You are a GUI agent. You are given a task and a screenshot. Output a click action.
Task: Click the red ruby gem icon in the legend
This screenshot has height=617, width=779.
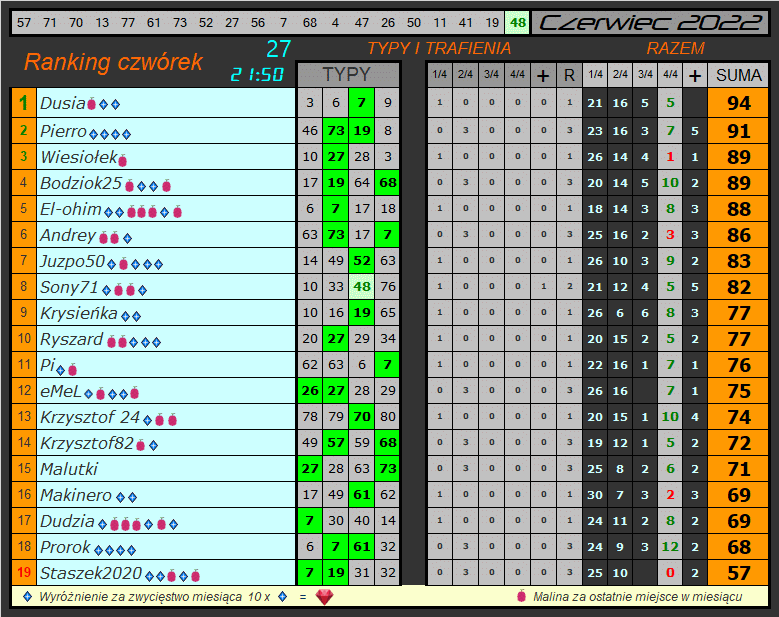coord(324,597)
